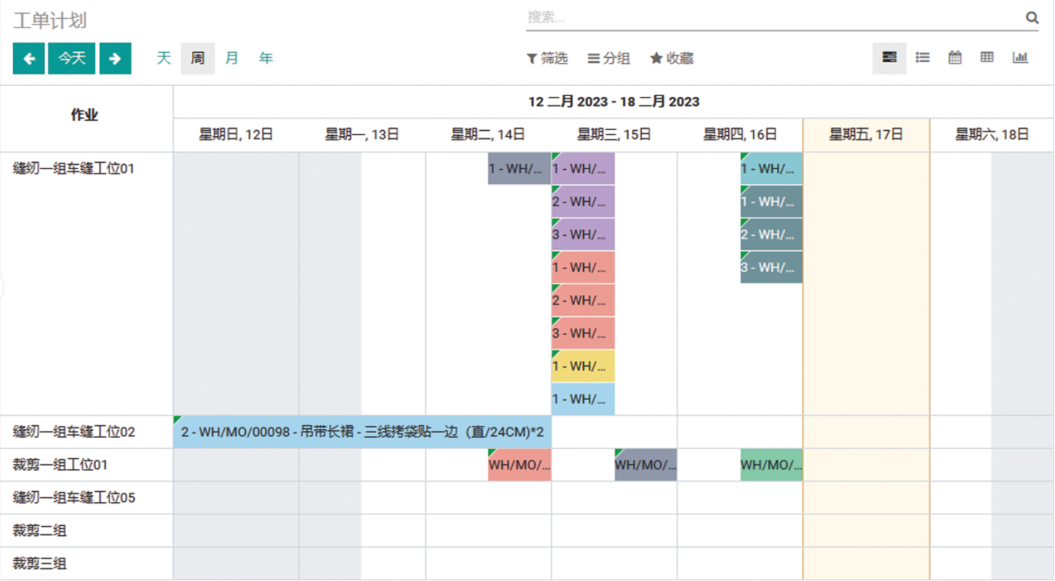Image resolution: width=1055 pixels, height=581 pixels.
Task: Switch scale to 年 (year)
Action: [x=266, y=59]
